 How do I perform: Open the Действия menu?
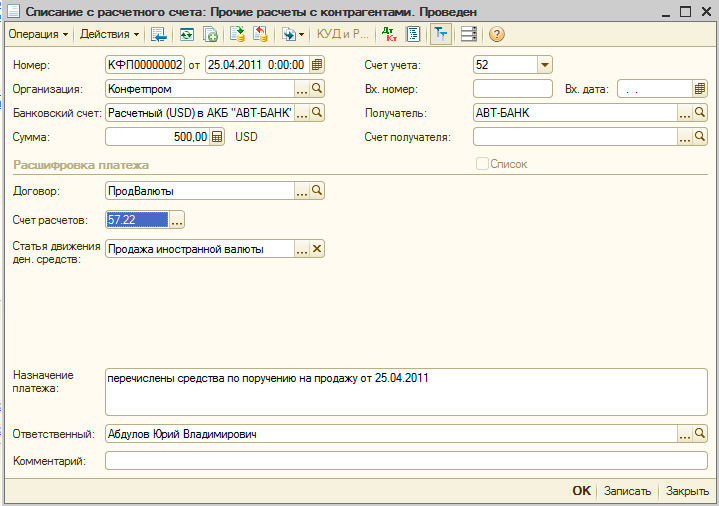(x=109, y=35)
